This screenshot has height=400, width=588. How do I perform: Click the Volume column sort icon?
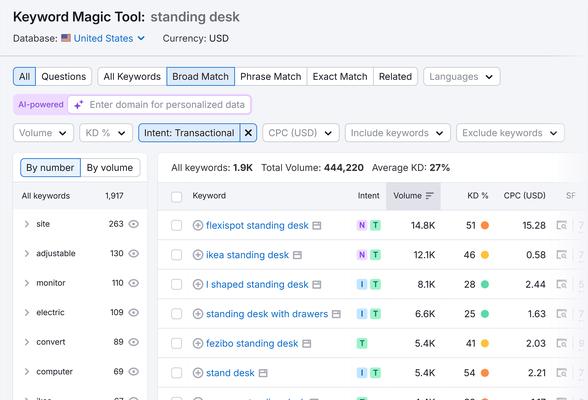(x=430, y=196)
